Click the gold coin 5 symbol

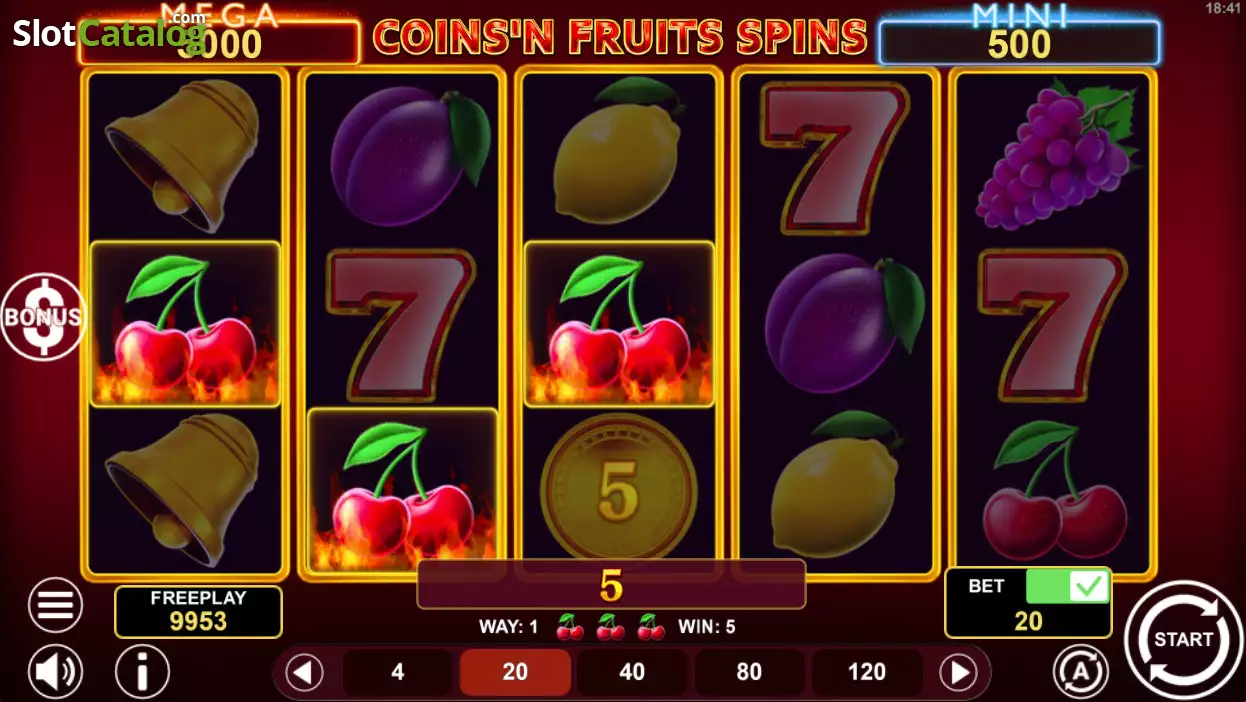619,488
